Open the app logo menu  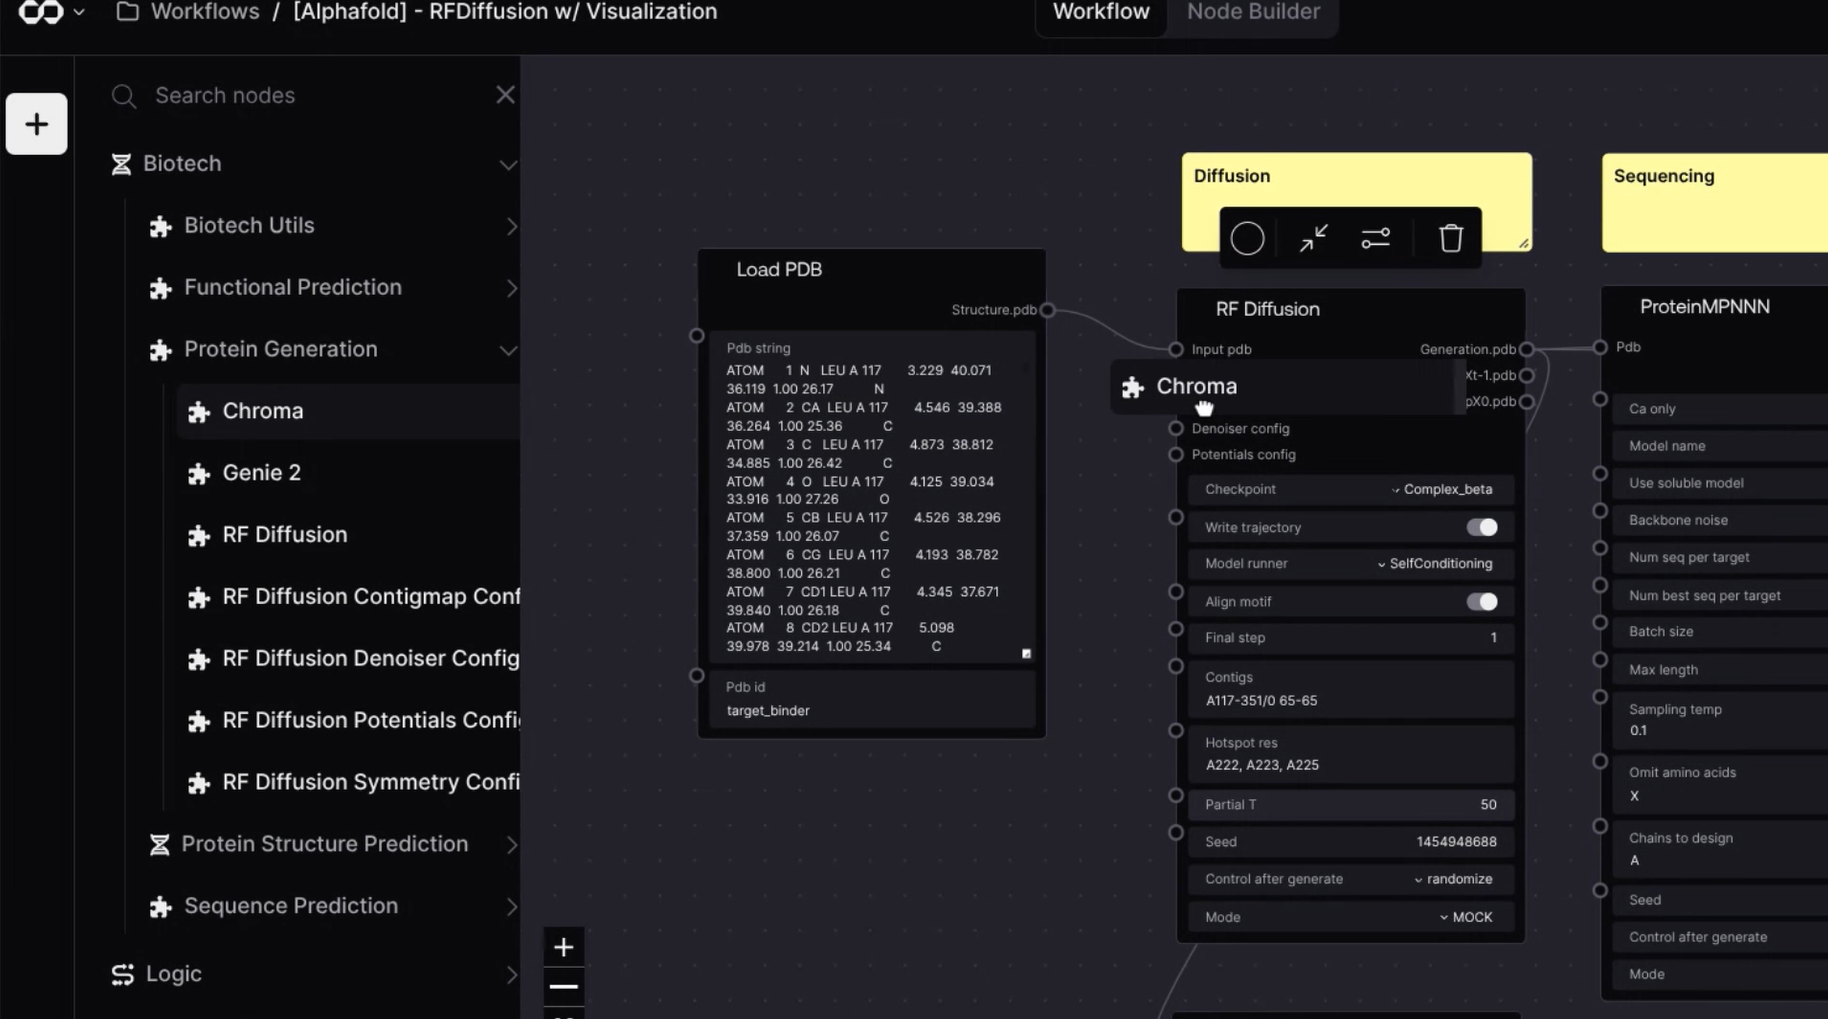click(x=41, y=12)
